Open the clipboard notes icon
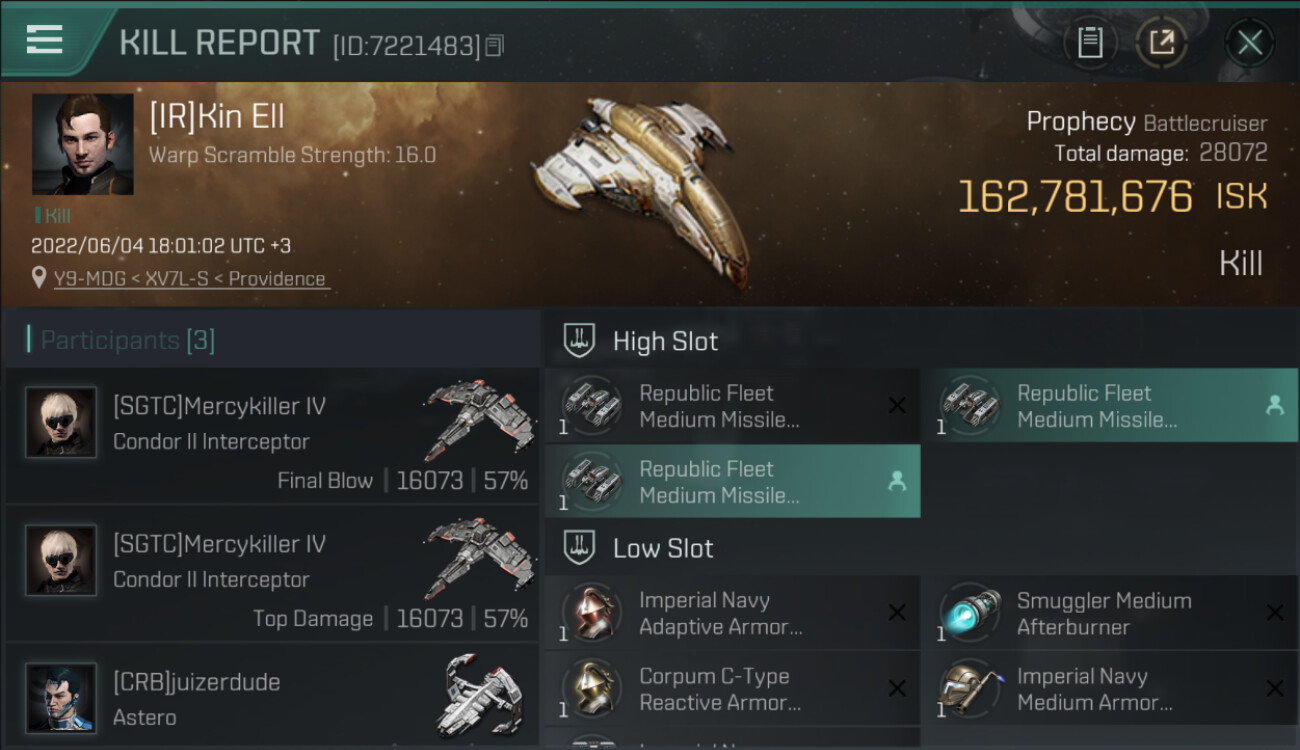Screen dimensions: 1300x750 [x=1089, y=43]
